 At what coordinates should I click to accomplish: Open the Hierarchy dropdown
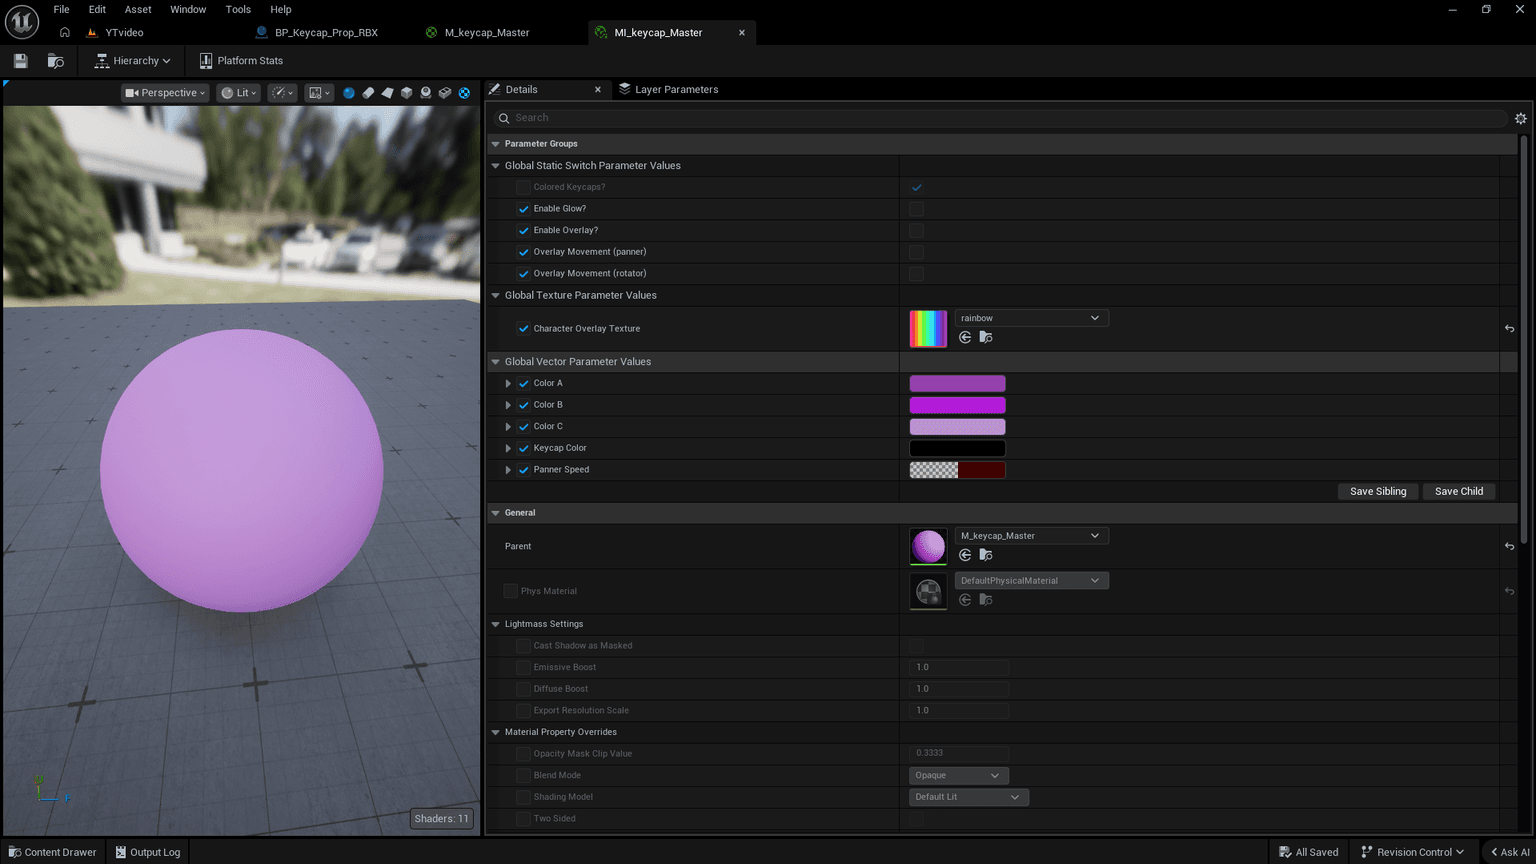132,61
